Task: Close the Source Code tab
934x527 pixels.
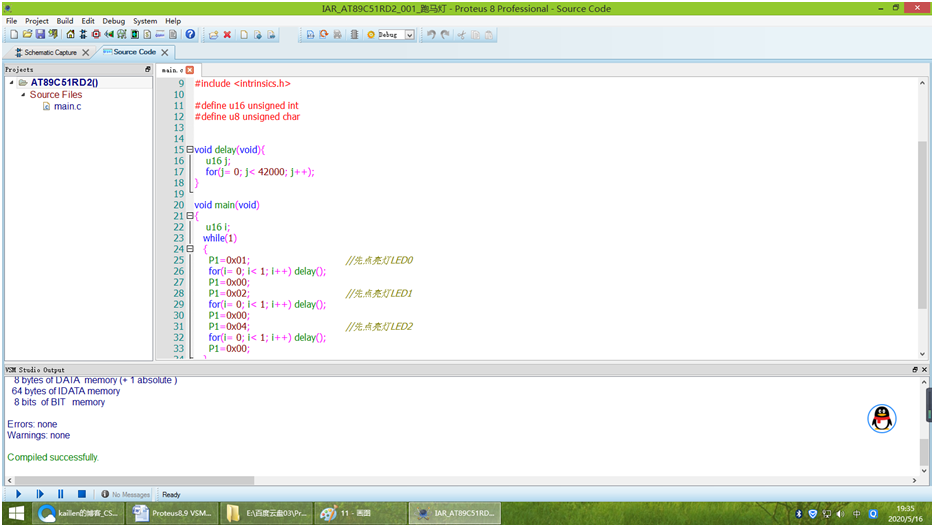Action: (164, 52)
